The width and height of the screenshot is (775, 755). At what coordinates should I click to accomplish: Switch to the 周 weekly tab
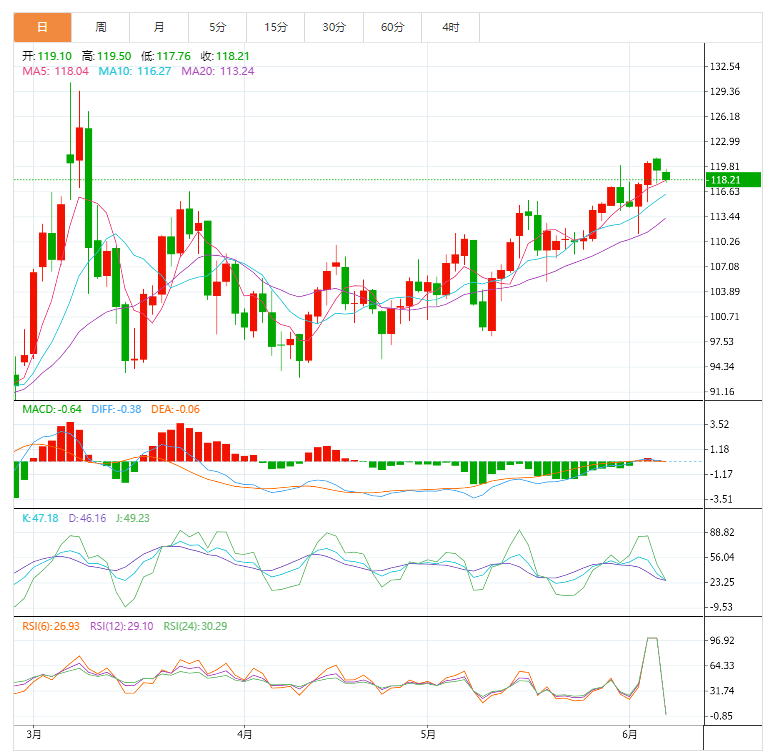pos(101,27)
